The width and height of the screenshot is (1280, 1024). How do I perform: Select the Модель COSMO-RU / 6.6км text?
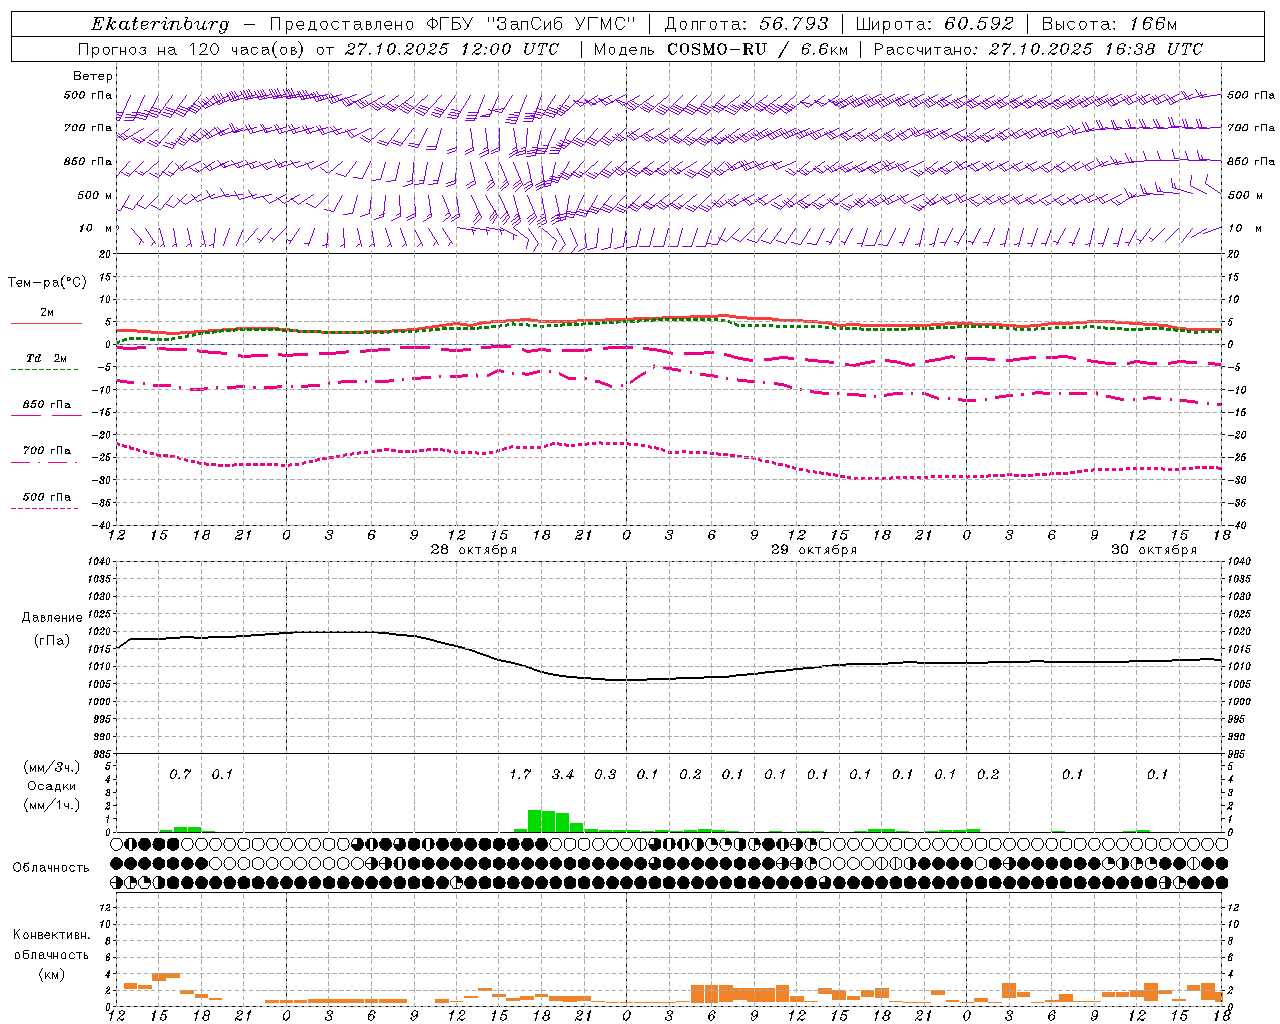pos(721,49)
